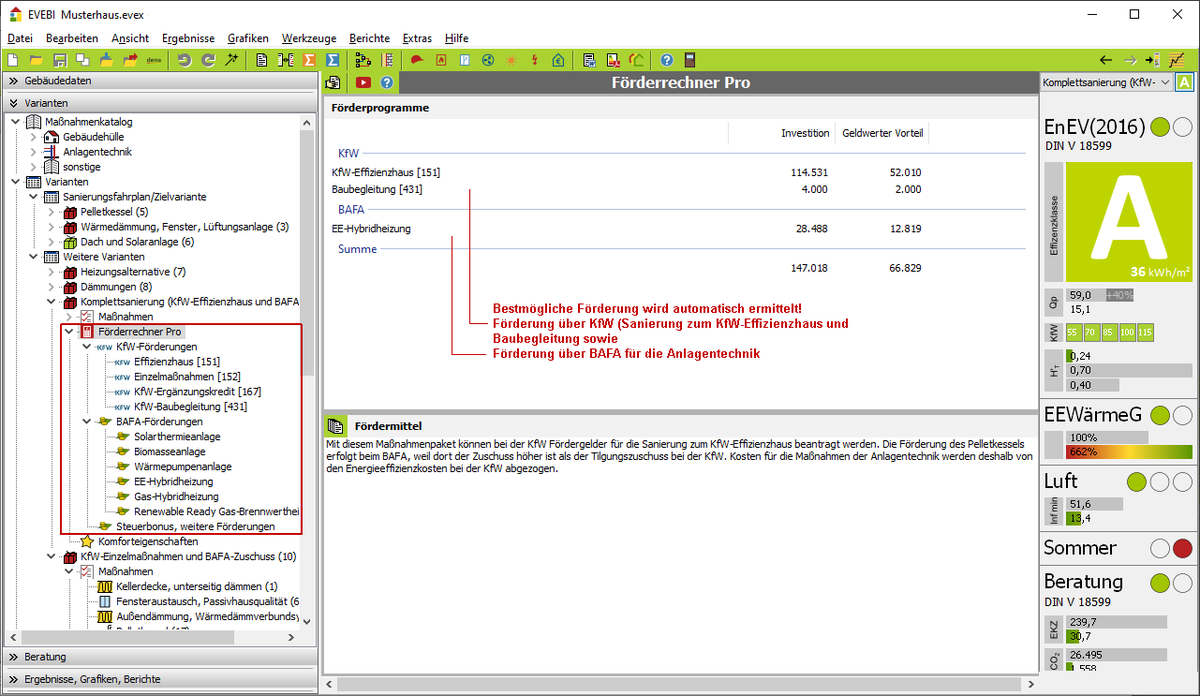Select Heizungsalternative (7) variant
This screenshot has width=1200, height=696.
(x=133, y=271)
